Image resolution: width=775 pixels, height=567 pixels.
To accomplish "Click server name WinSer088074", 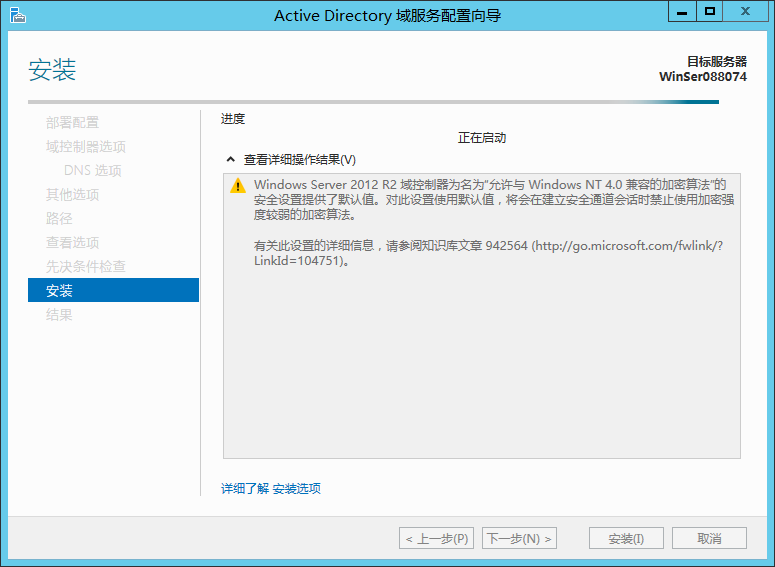I will 703,77.
